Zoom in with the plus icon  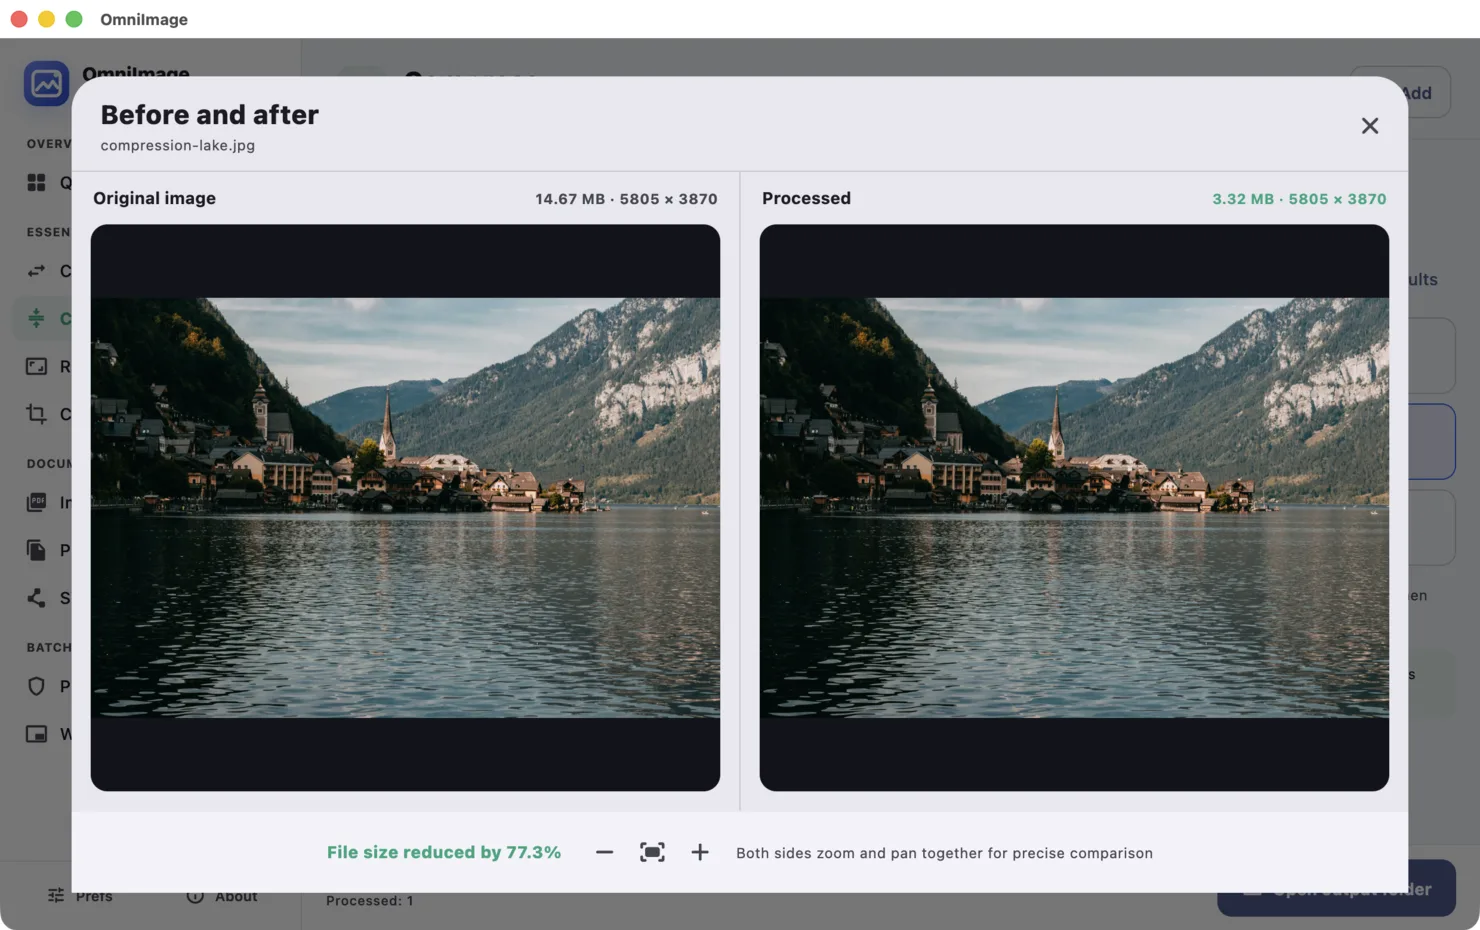pyautogui.click(x=700, y=852)
